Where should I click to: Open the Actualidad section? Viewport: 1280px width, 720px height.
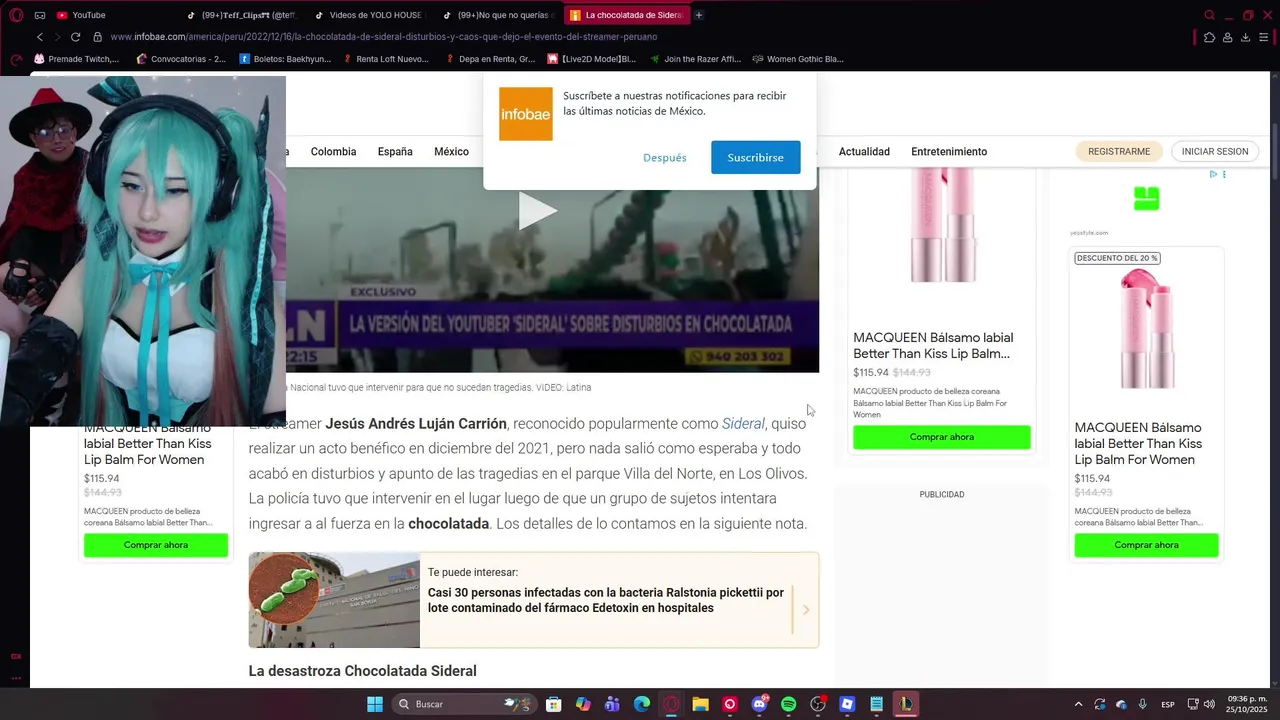(864, 152)
